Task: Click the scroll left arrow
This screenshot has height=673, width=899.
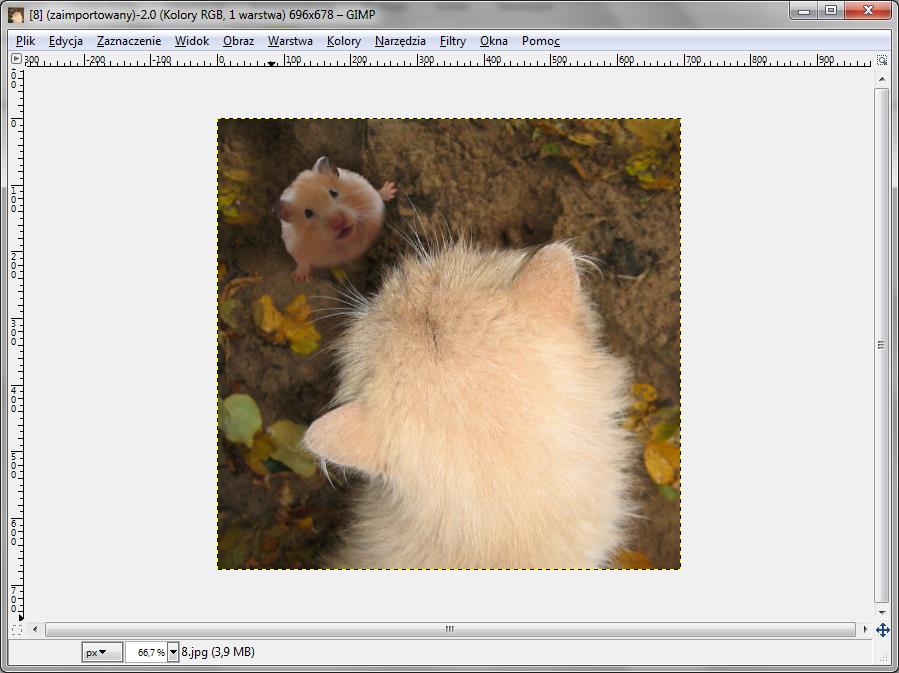Action: point(35,629)
